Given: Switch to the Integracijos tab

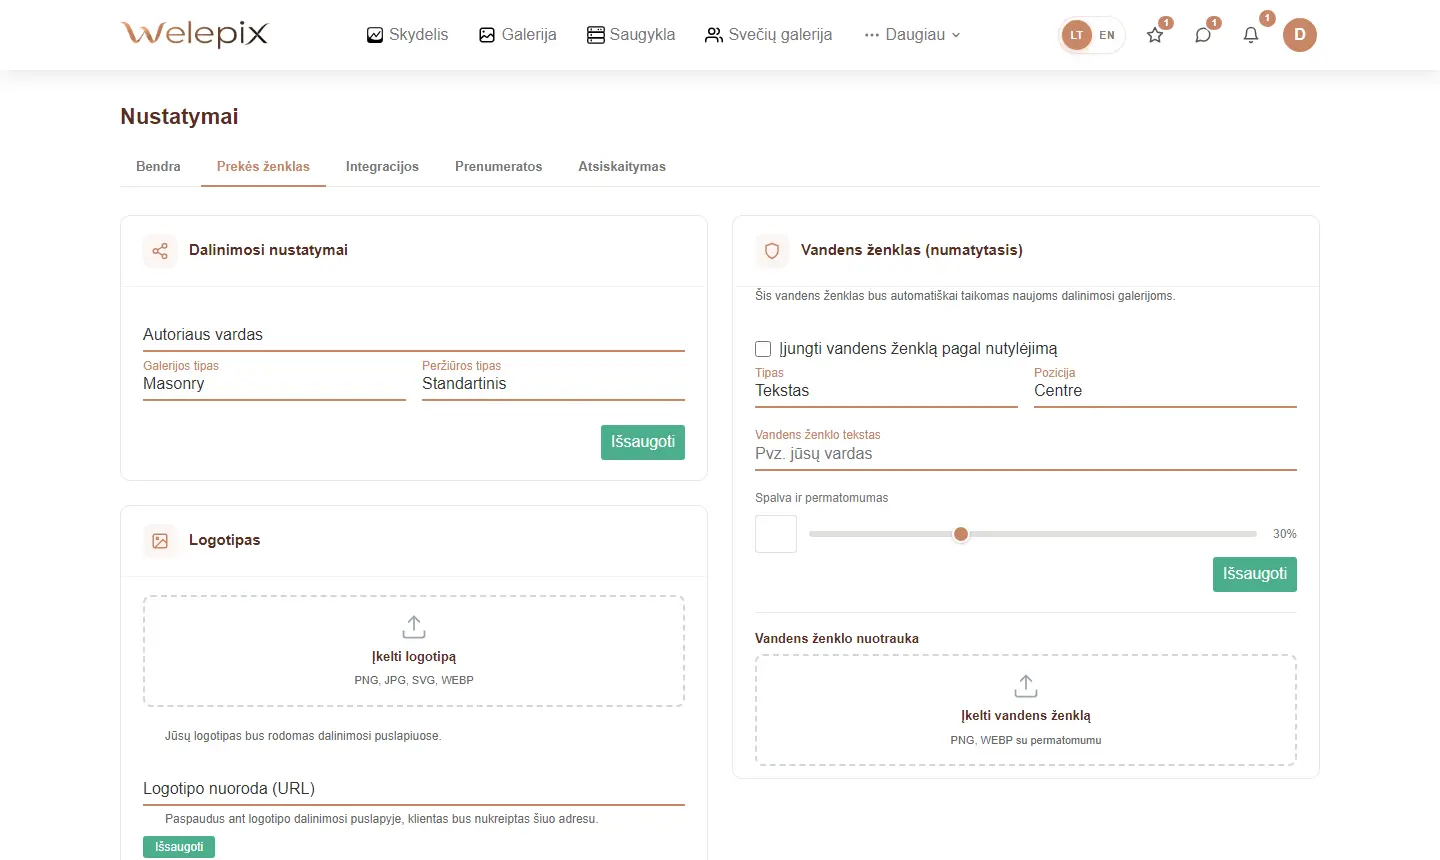Looking at the screenshot, I should (x=382, y=167).
